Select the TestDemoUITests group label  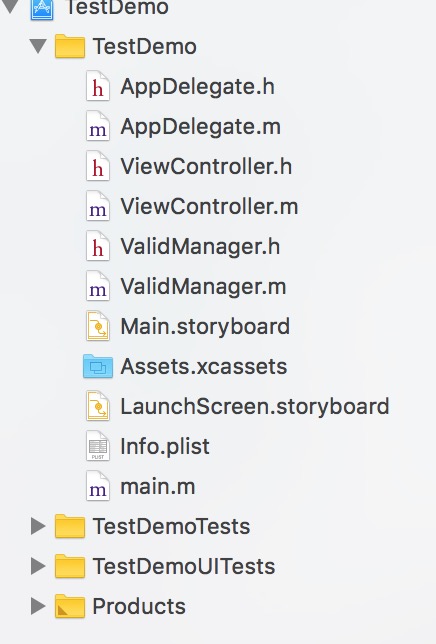point(184,566)
